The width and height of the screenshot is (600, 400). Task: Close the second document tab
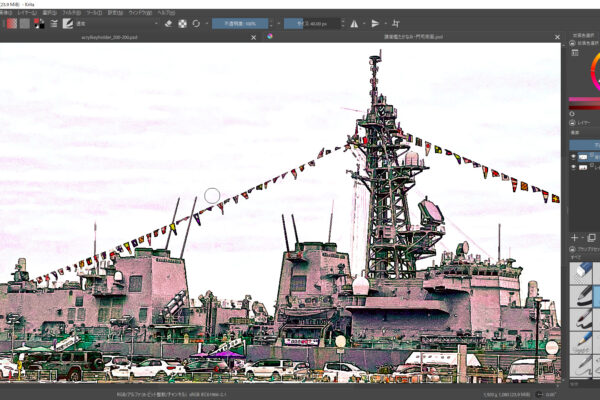pyautogui.click(x=557, y=37)
